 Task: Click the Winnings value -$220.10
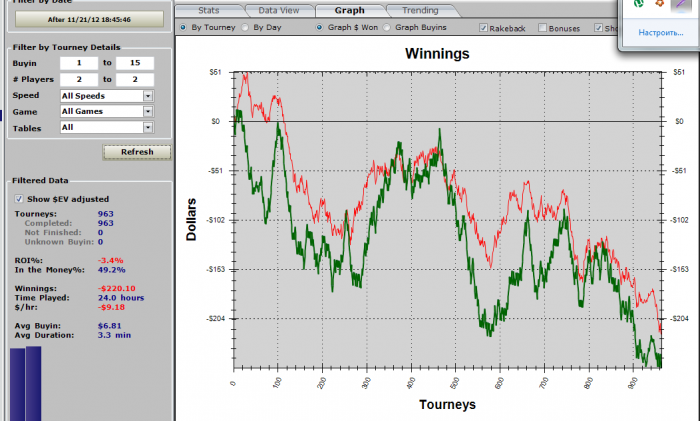pyautogui.click(x=117, y=288)
